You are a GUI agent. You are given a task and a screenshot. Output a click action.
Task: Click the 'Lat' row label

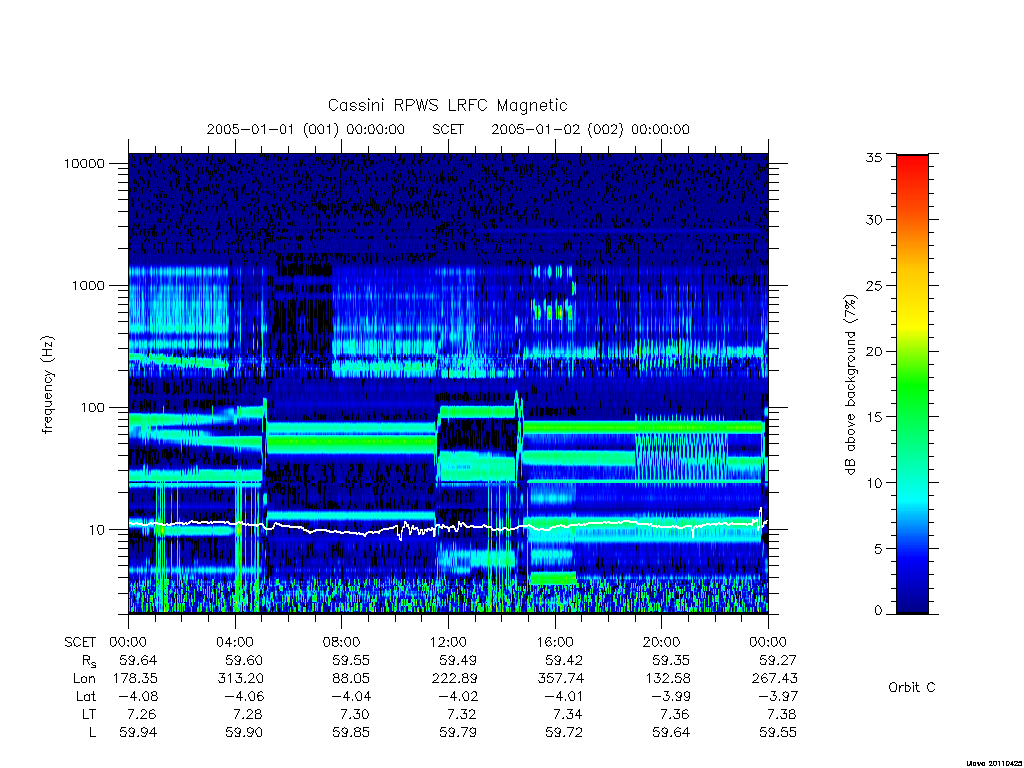click(86, 697)
